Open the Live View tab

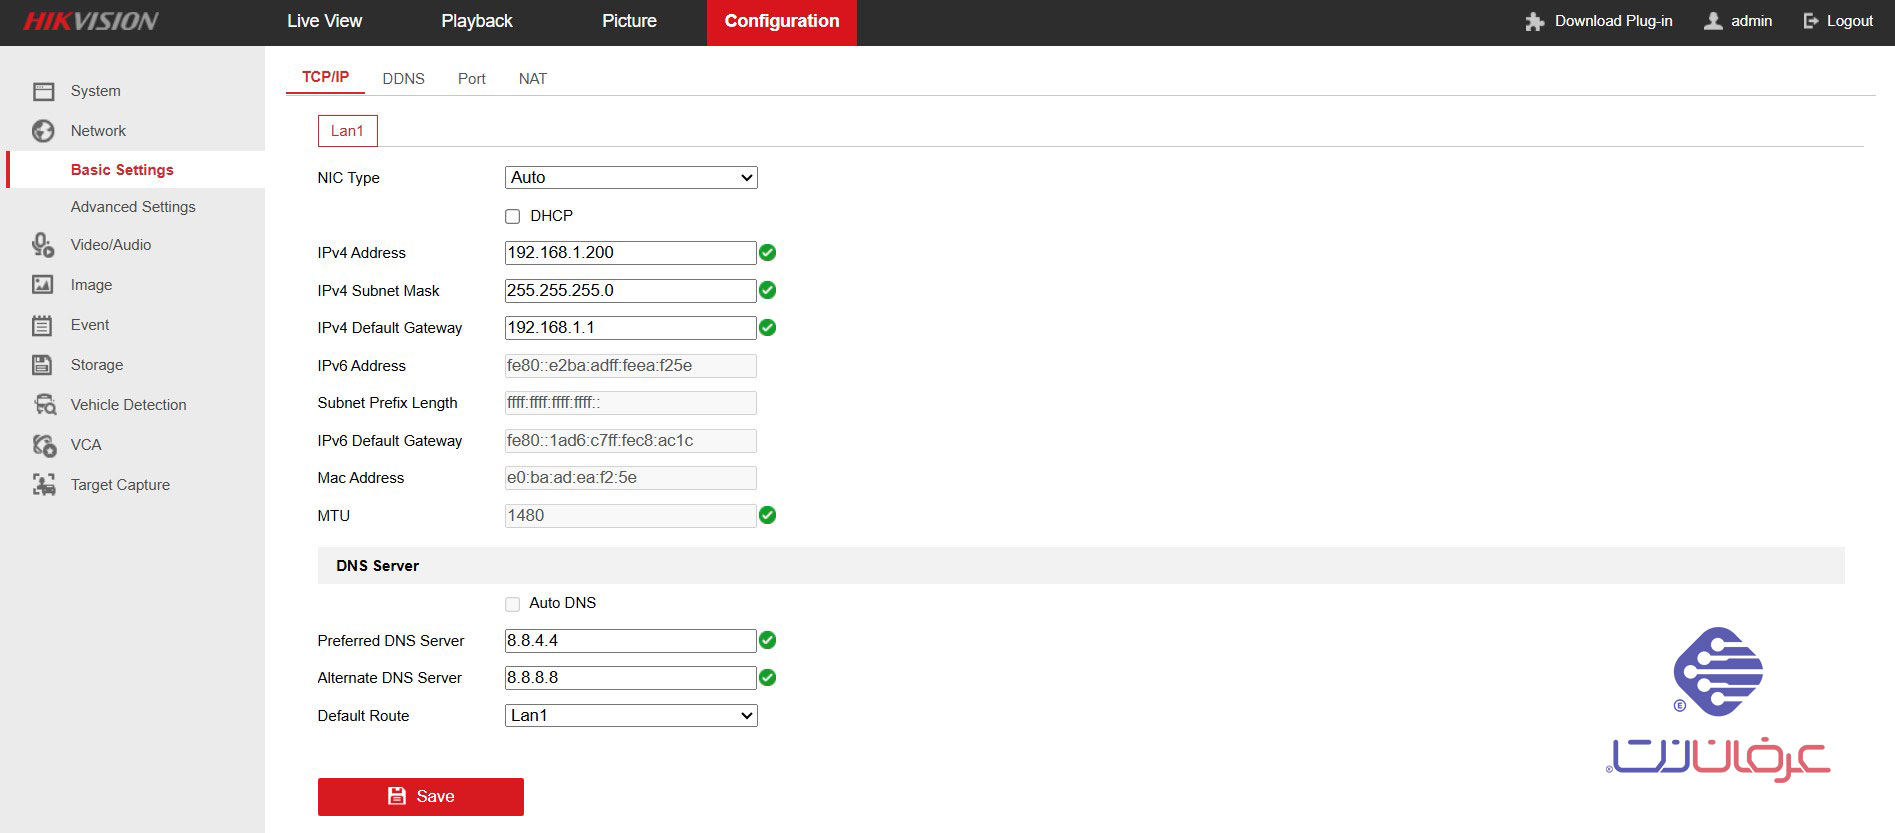[x=324, y=21]
